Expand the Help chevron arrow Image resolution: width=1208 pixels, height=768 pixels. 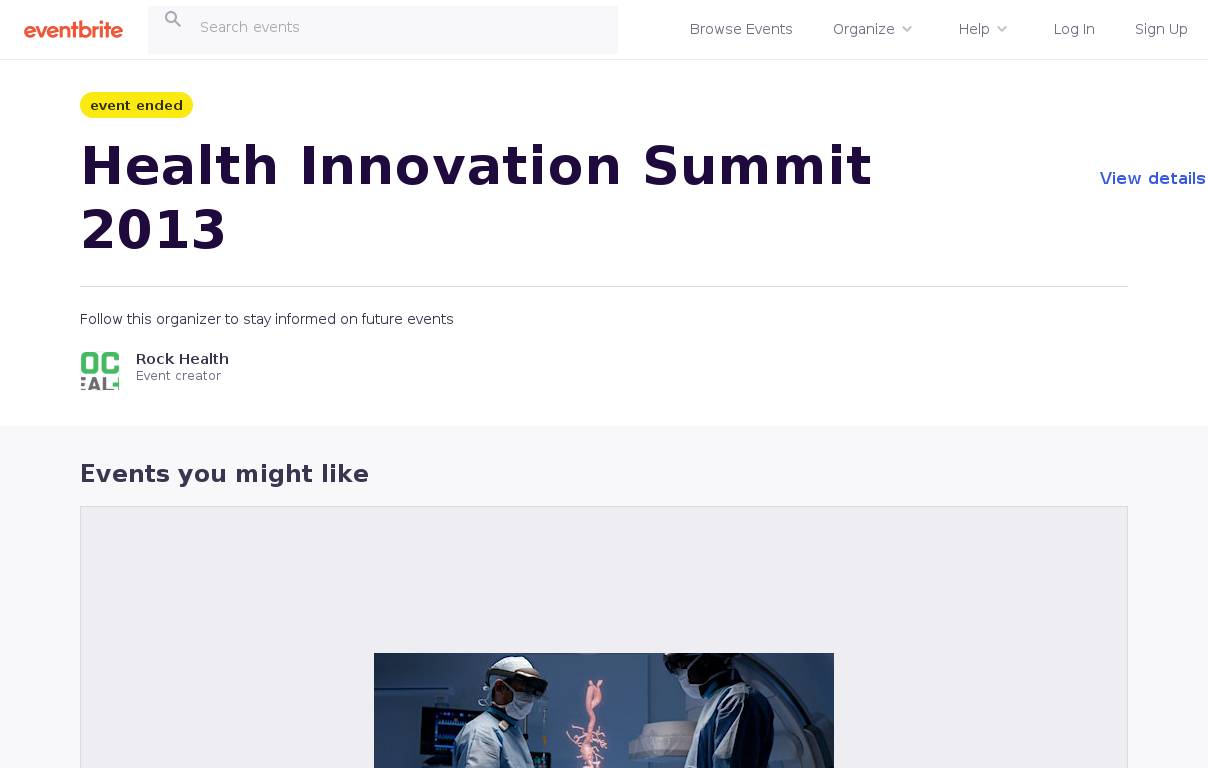(1002, 29)
